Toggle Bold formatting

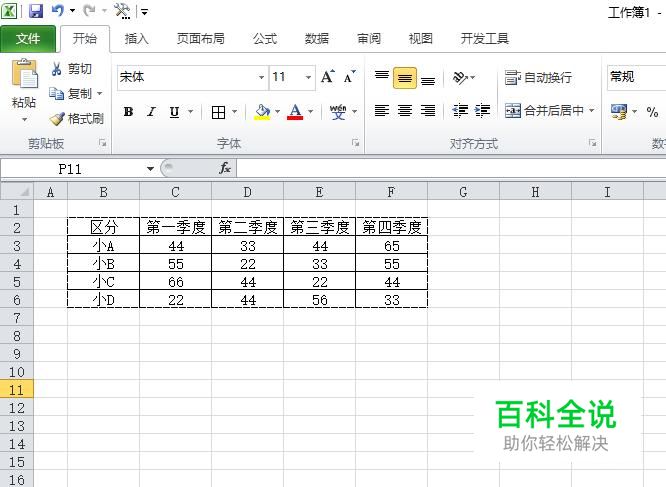point(128,112)
